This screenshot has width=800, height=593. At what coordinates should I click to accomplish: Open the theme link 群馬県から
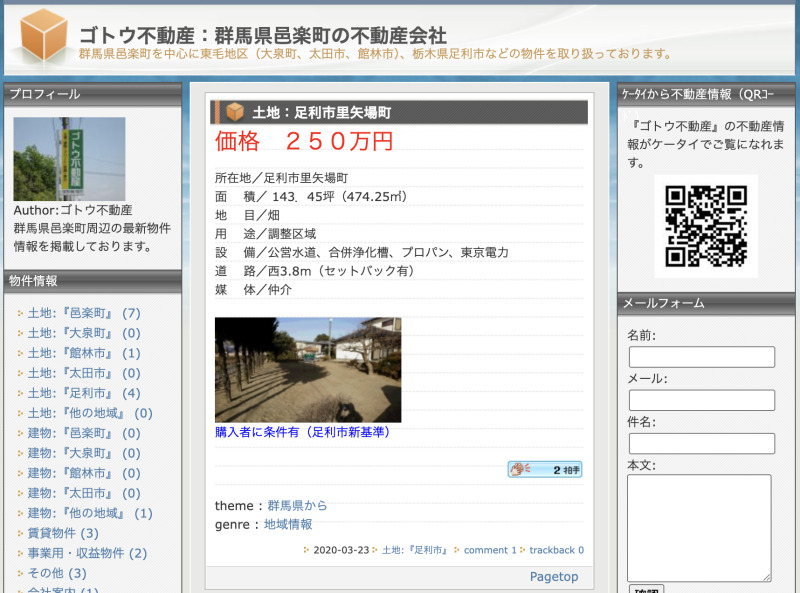[297, 506]
